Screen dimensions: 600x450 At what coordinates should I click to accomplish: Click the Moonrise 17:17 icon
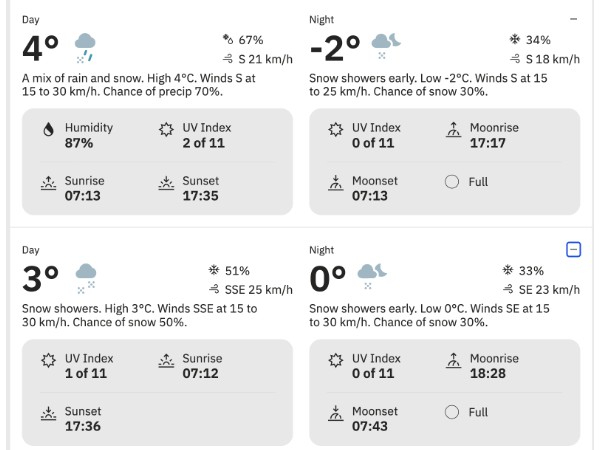(x=453, y=129)
